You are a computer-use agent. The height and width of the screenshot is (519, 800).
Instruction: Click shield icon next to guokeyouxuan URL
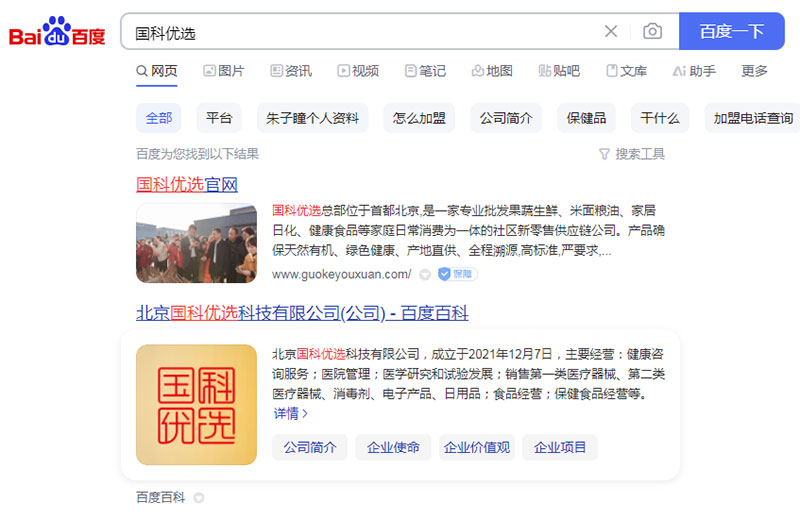(425, 274)
